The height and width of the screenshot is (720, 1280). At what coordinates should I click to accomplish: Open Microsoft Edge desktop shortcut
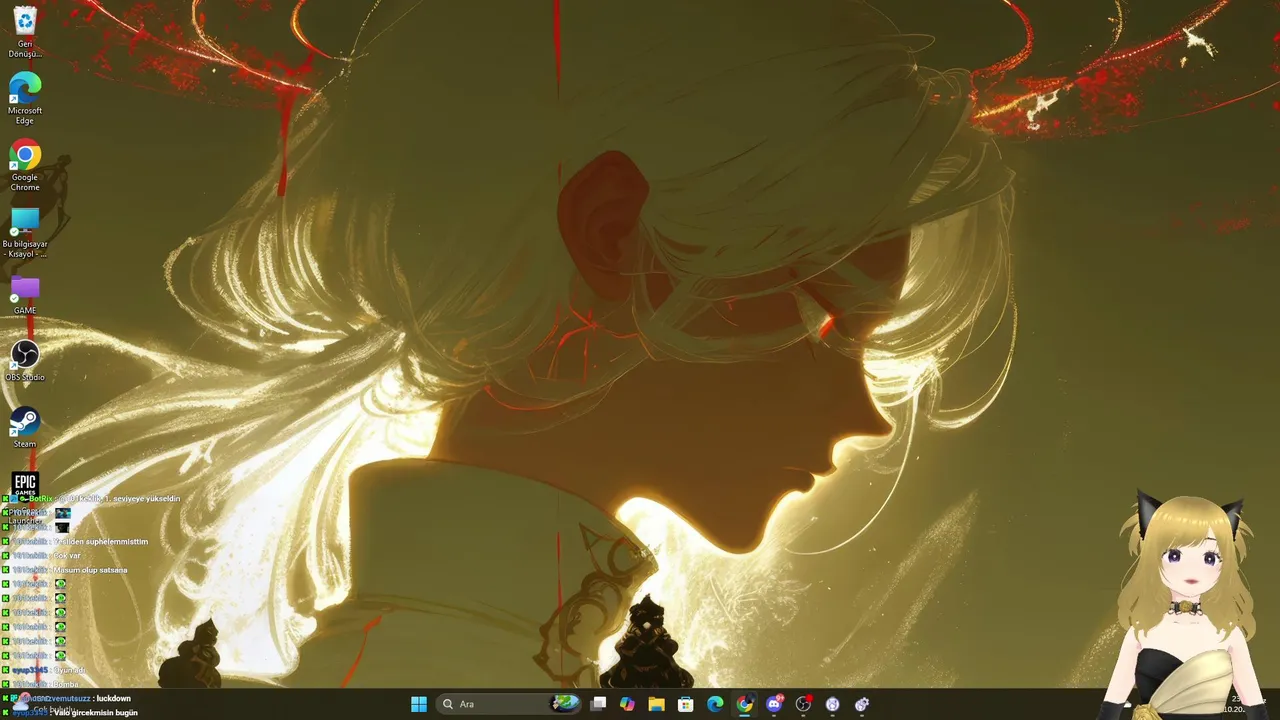25,98
